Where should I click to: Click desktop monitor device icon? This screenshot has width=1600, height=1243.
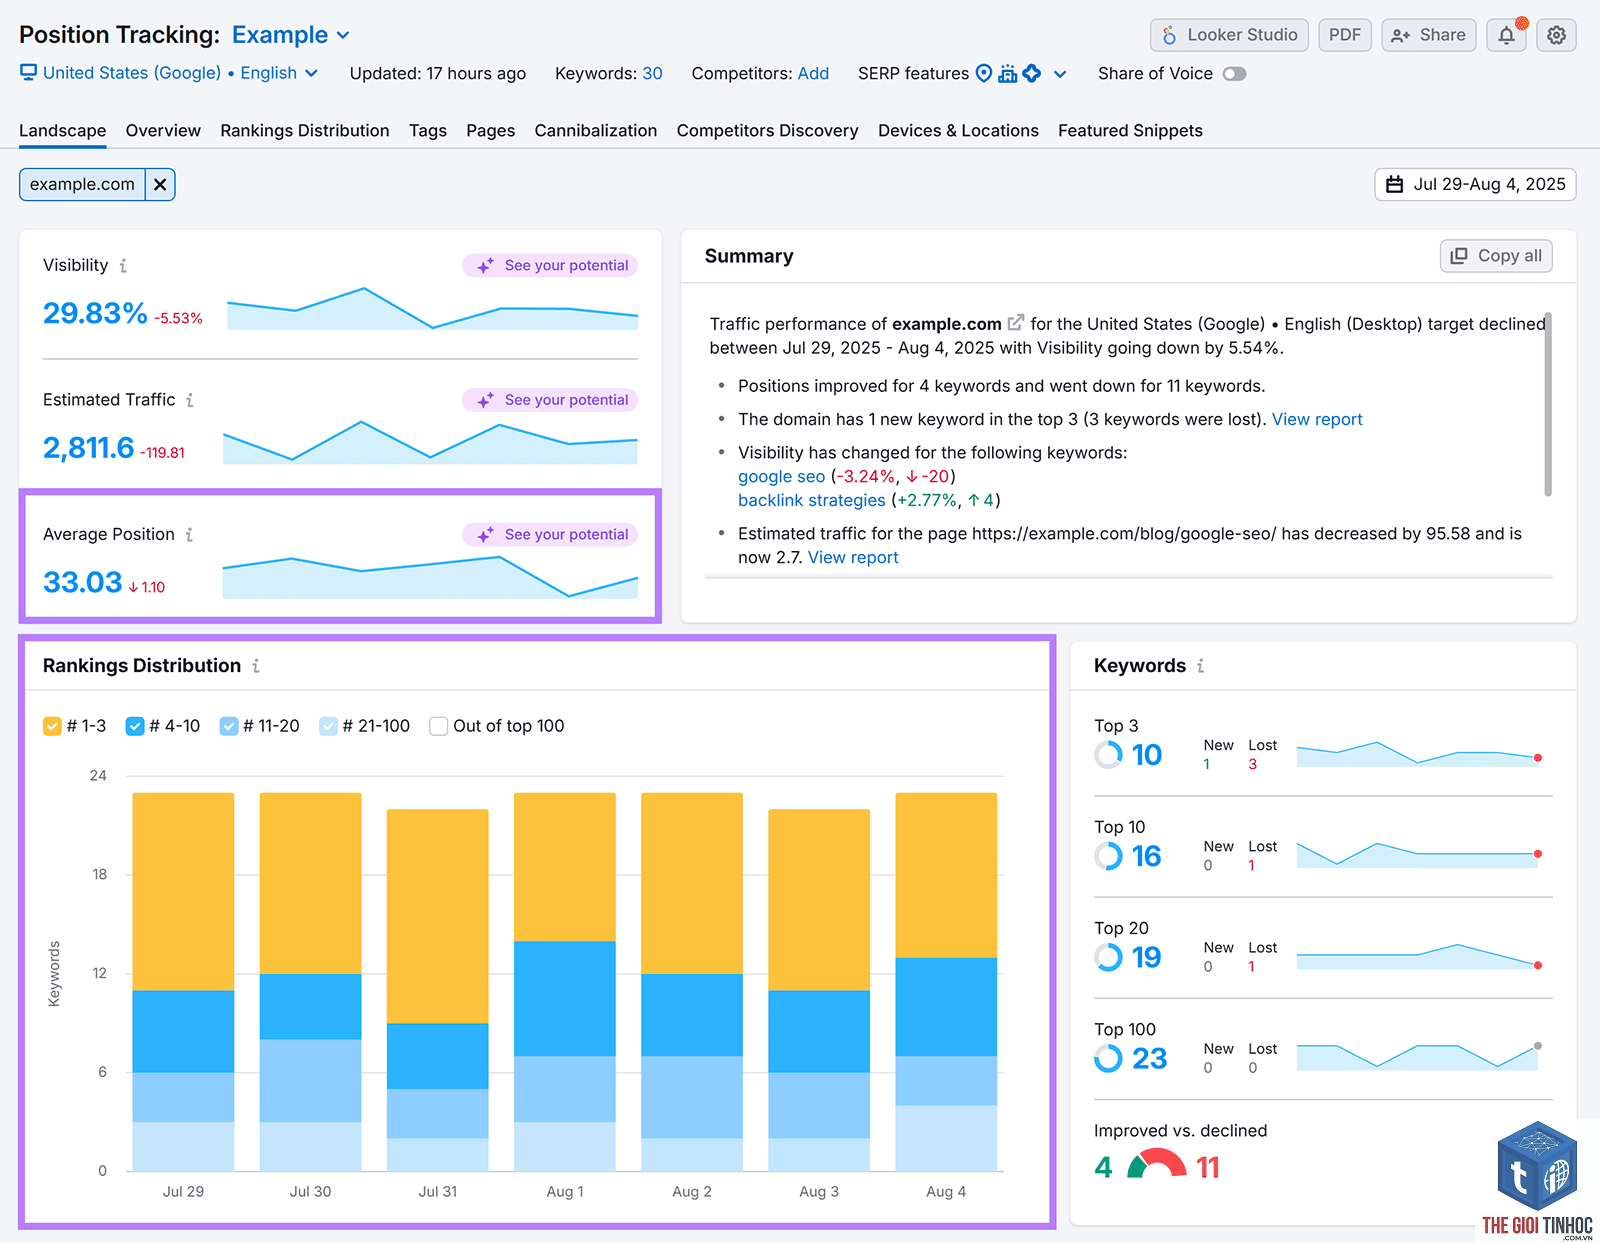point(28,73)
